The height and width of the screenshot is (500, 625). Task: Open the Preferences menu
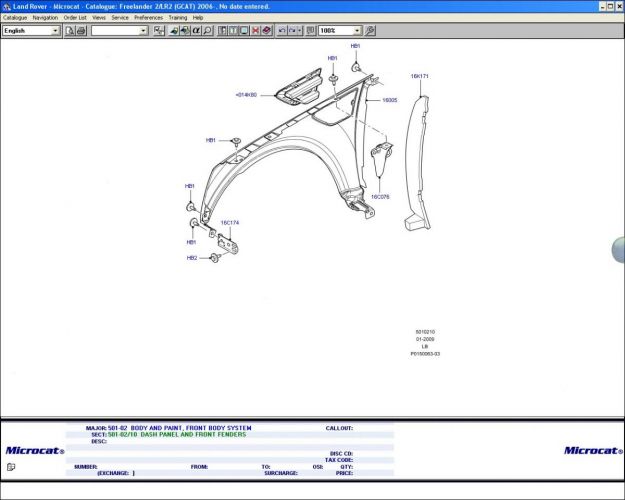click(x=148, y=18)
